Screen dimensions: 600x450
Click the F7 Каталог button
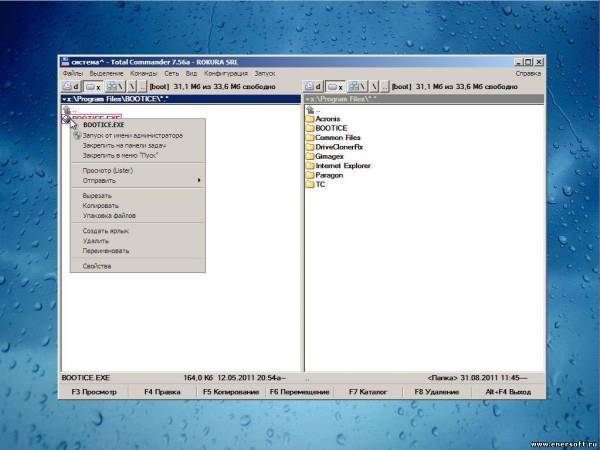[x=368, y=392]
